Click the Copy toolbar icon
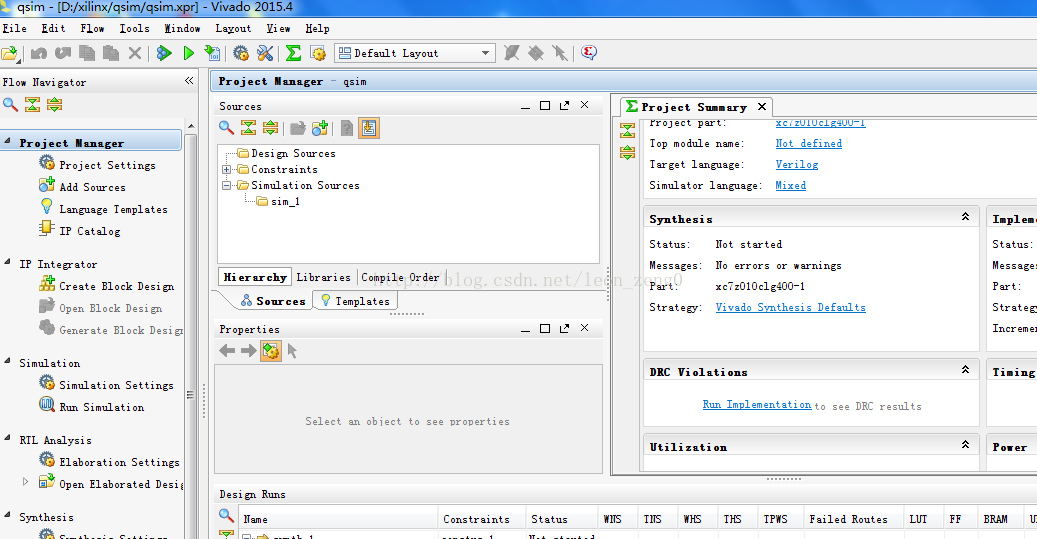 point(87,53)
